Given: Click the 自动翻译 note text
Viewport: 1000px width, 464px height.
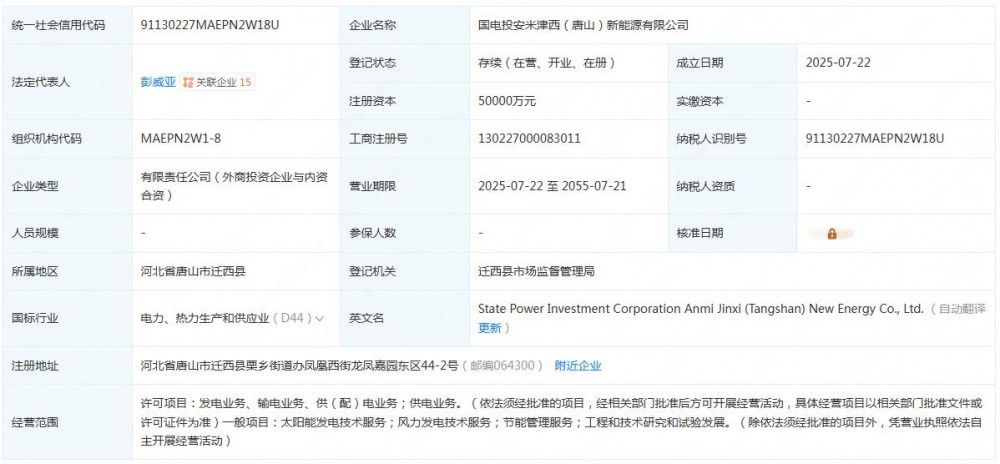Looking at the screenshot, I should coord(963,309).
